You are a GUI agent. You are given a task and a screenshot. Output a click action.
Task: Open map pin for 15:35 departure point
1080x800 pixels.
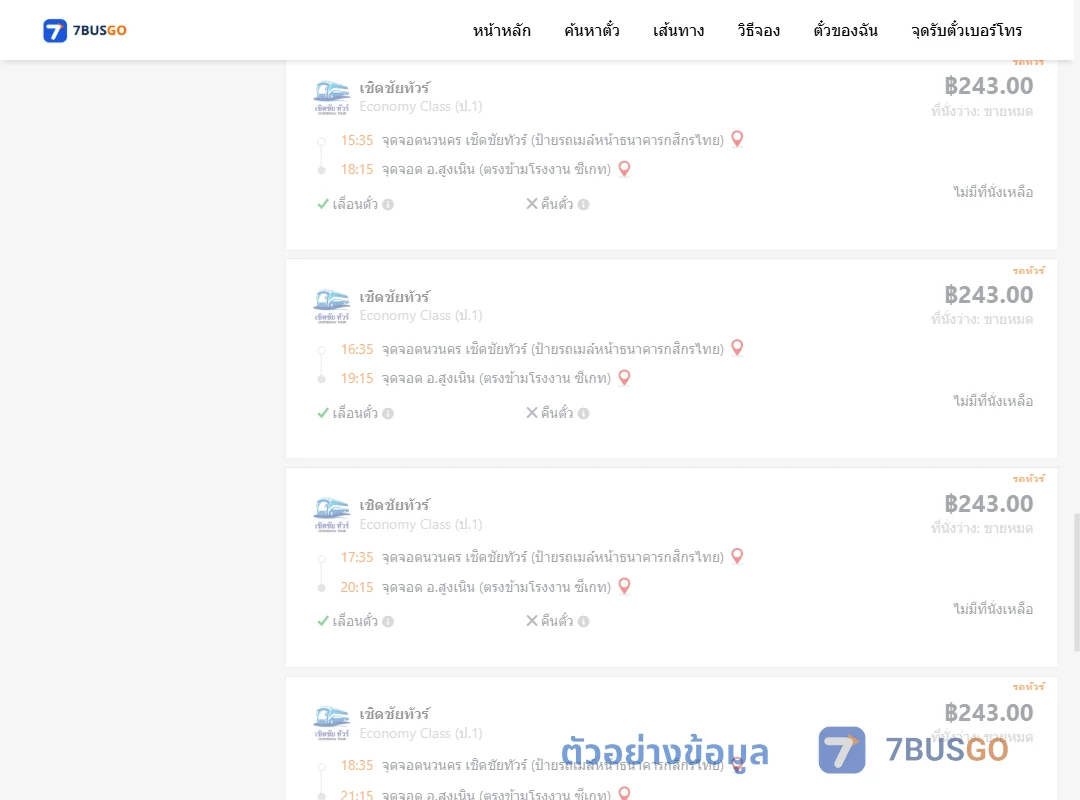(x=737, y=139)
